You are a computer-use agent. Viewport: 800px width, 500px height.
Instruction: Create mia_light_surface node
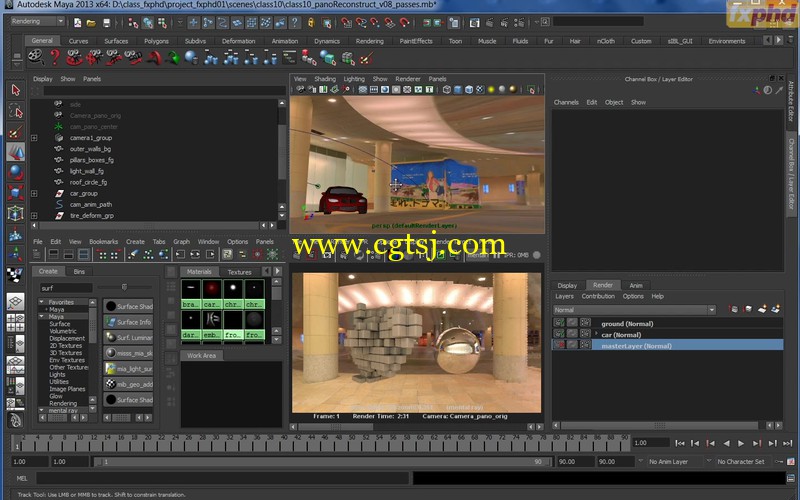coord(128,368)
